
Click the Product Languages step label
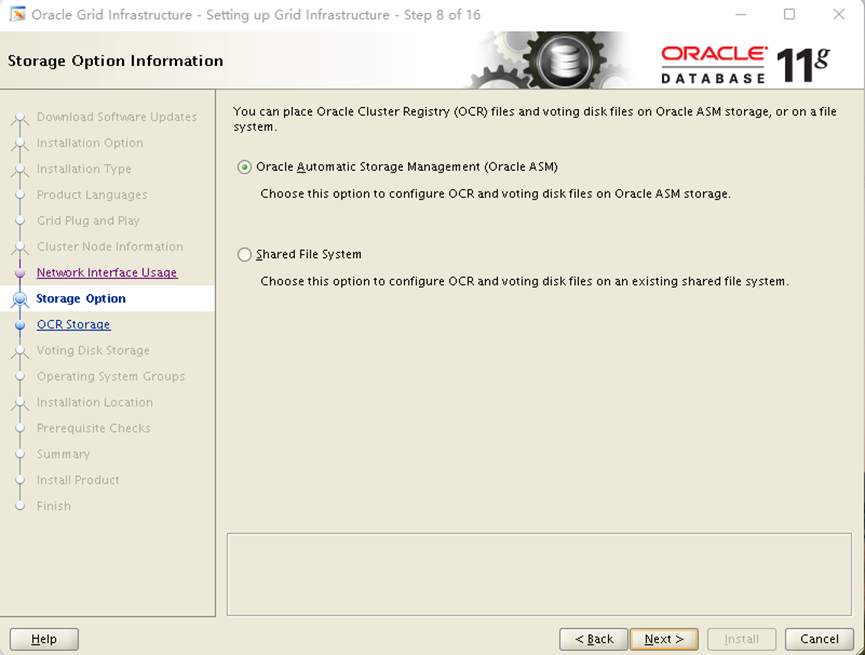92,195
